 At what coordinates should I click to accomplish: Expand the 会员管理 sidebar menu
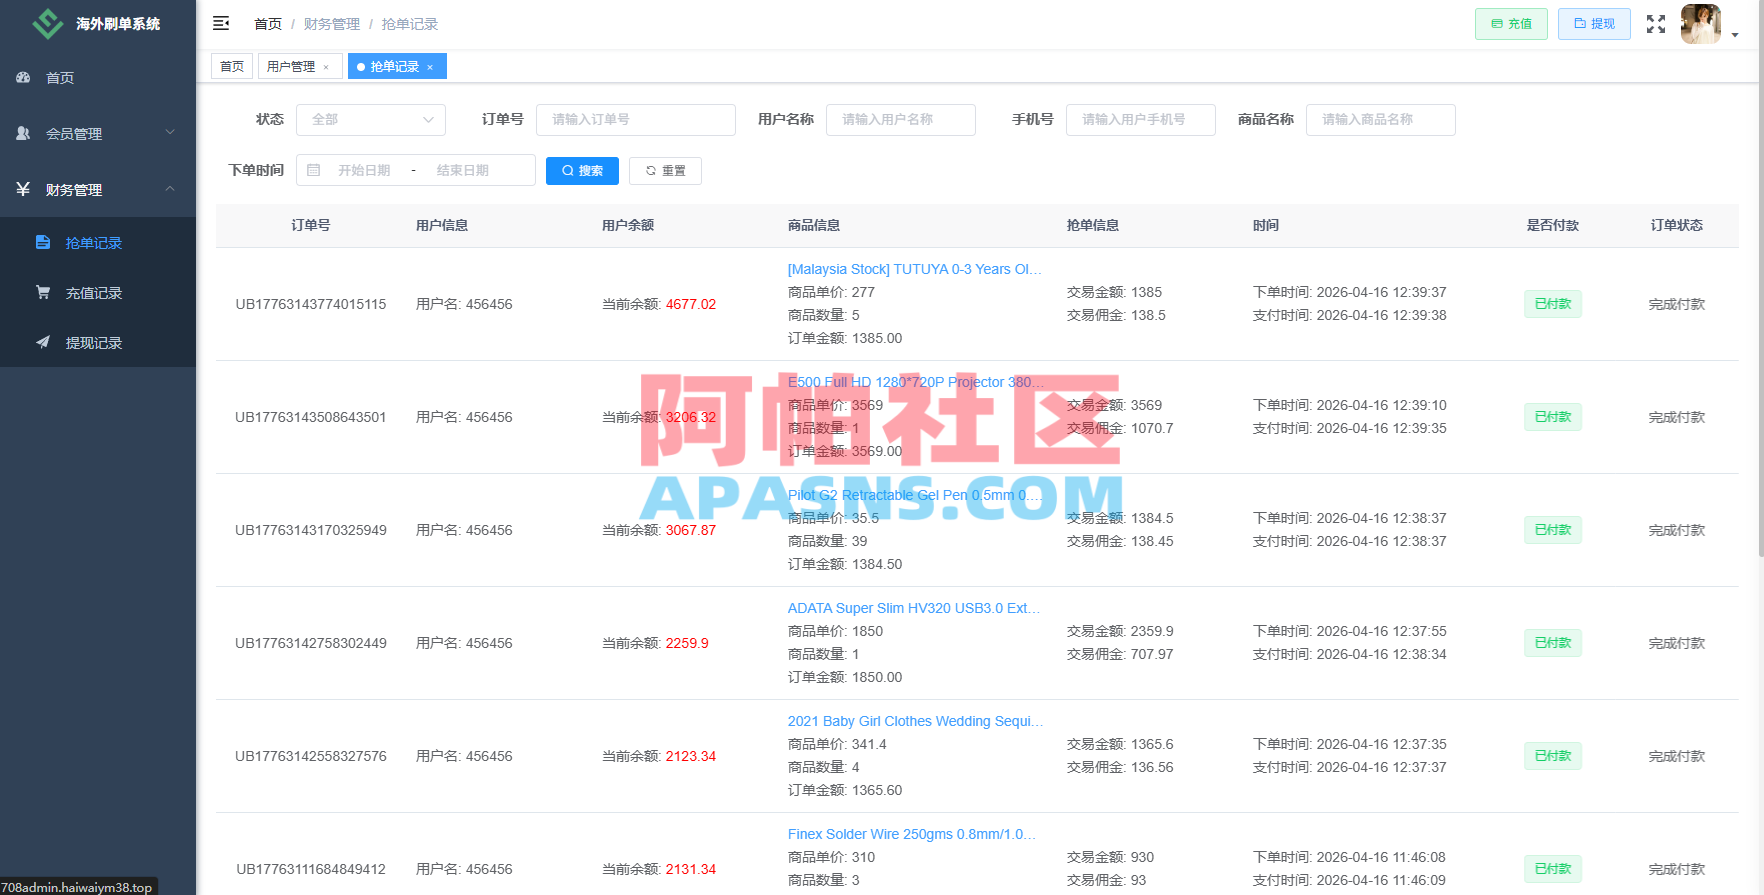(x=98, y=133)
